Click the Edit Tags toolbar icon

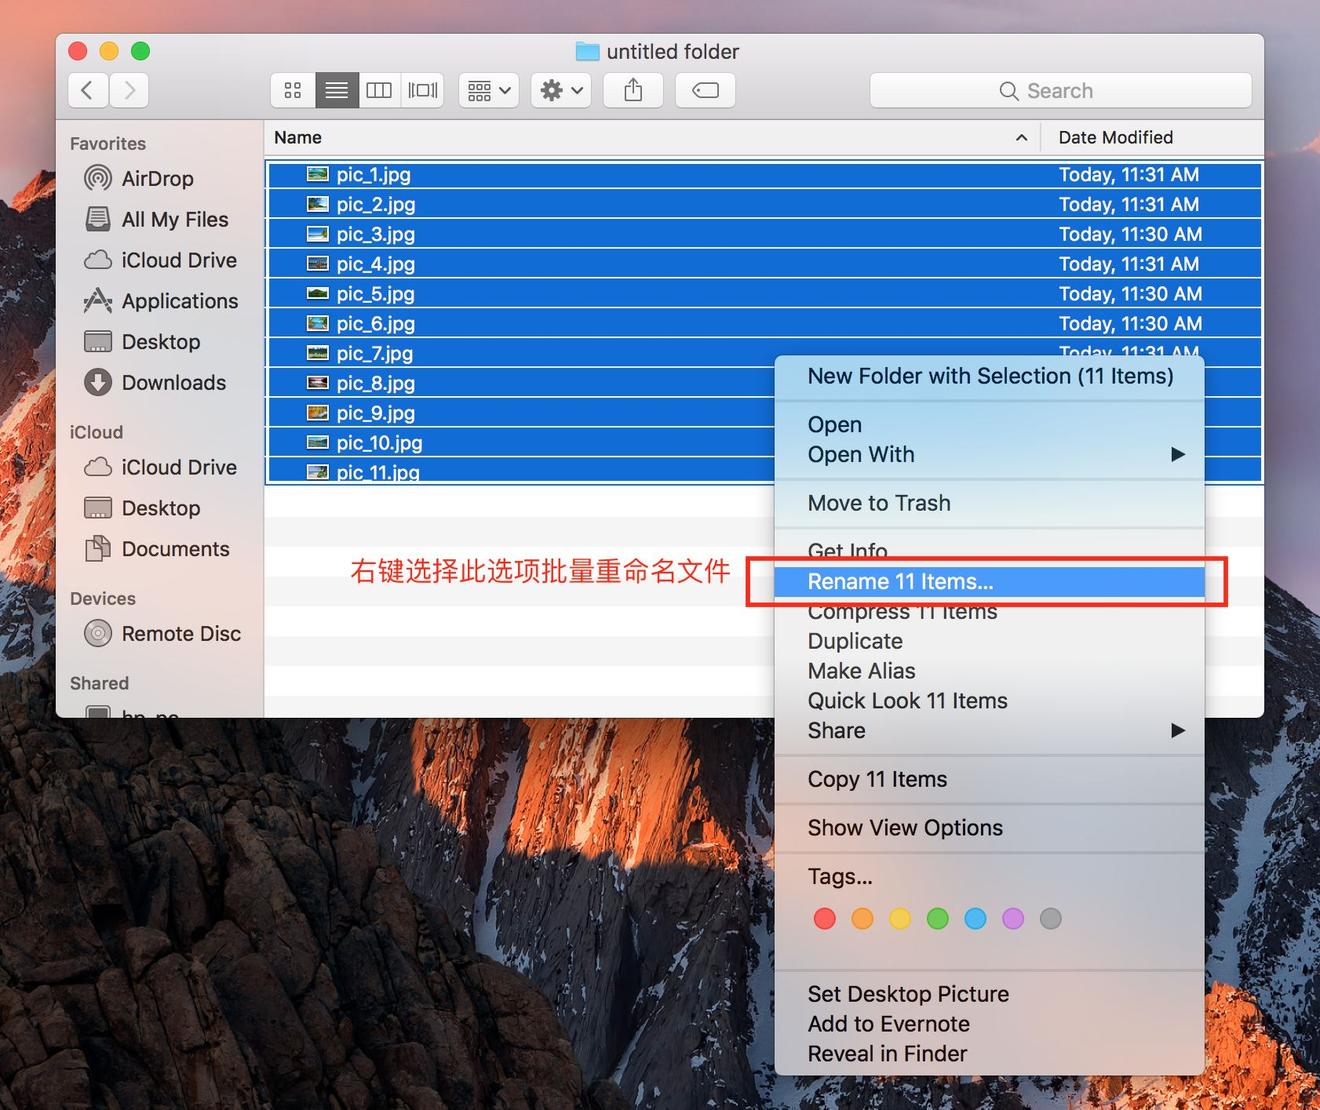point(705,90)
